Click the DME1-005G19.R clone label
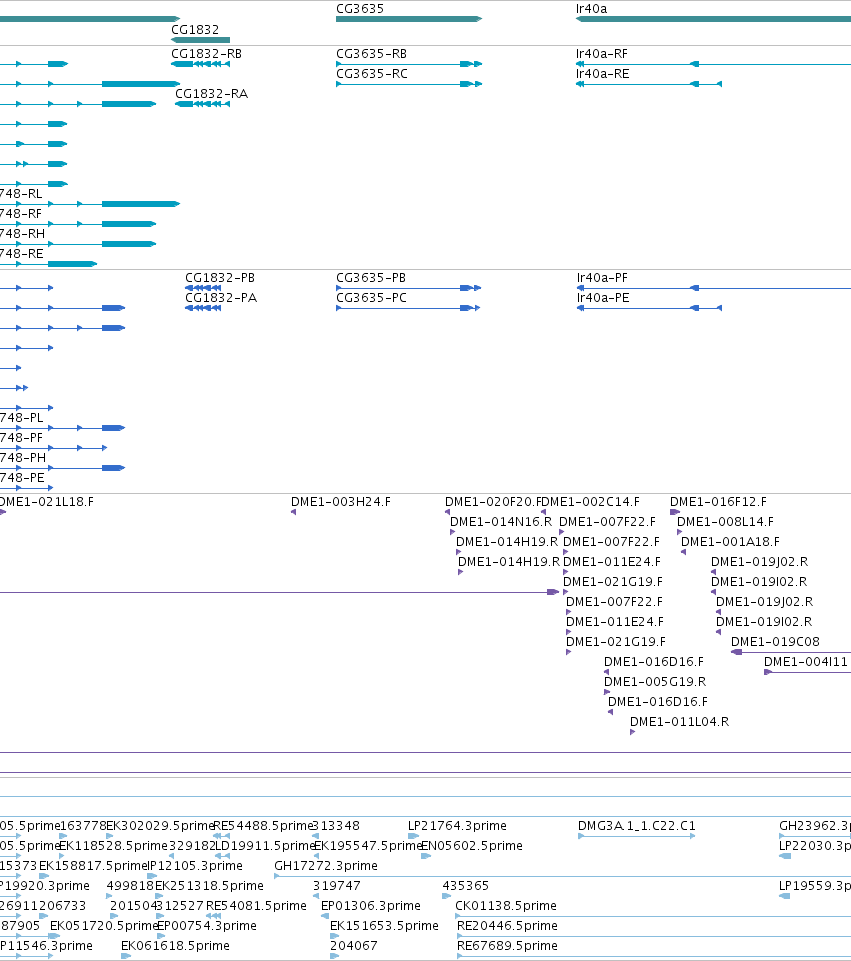This screenshot has height=961, width=851. pyautogui.click(x=655, y=682)
